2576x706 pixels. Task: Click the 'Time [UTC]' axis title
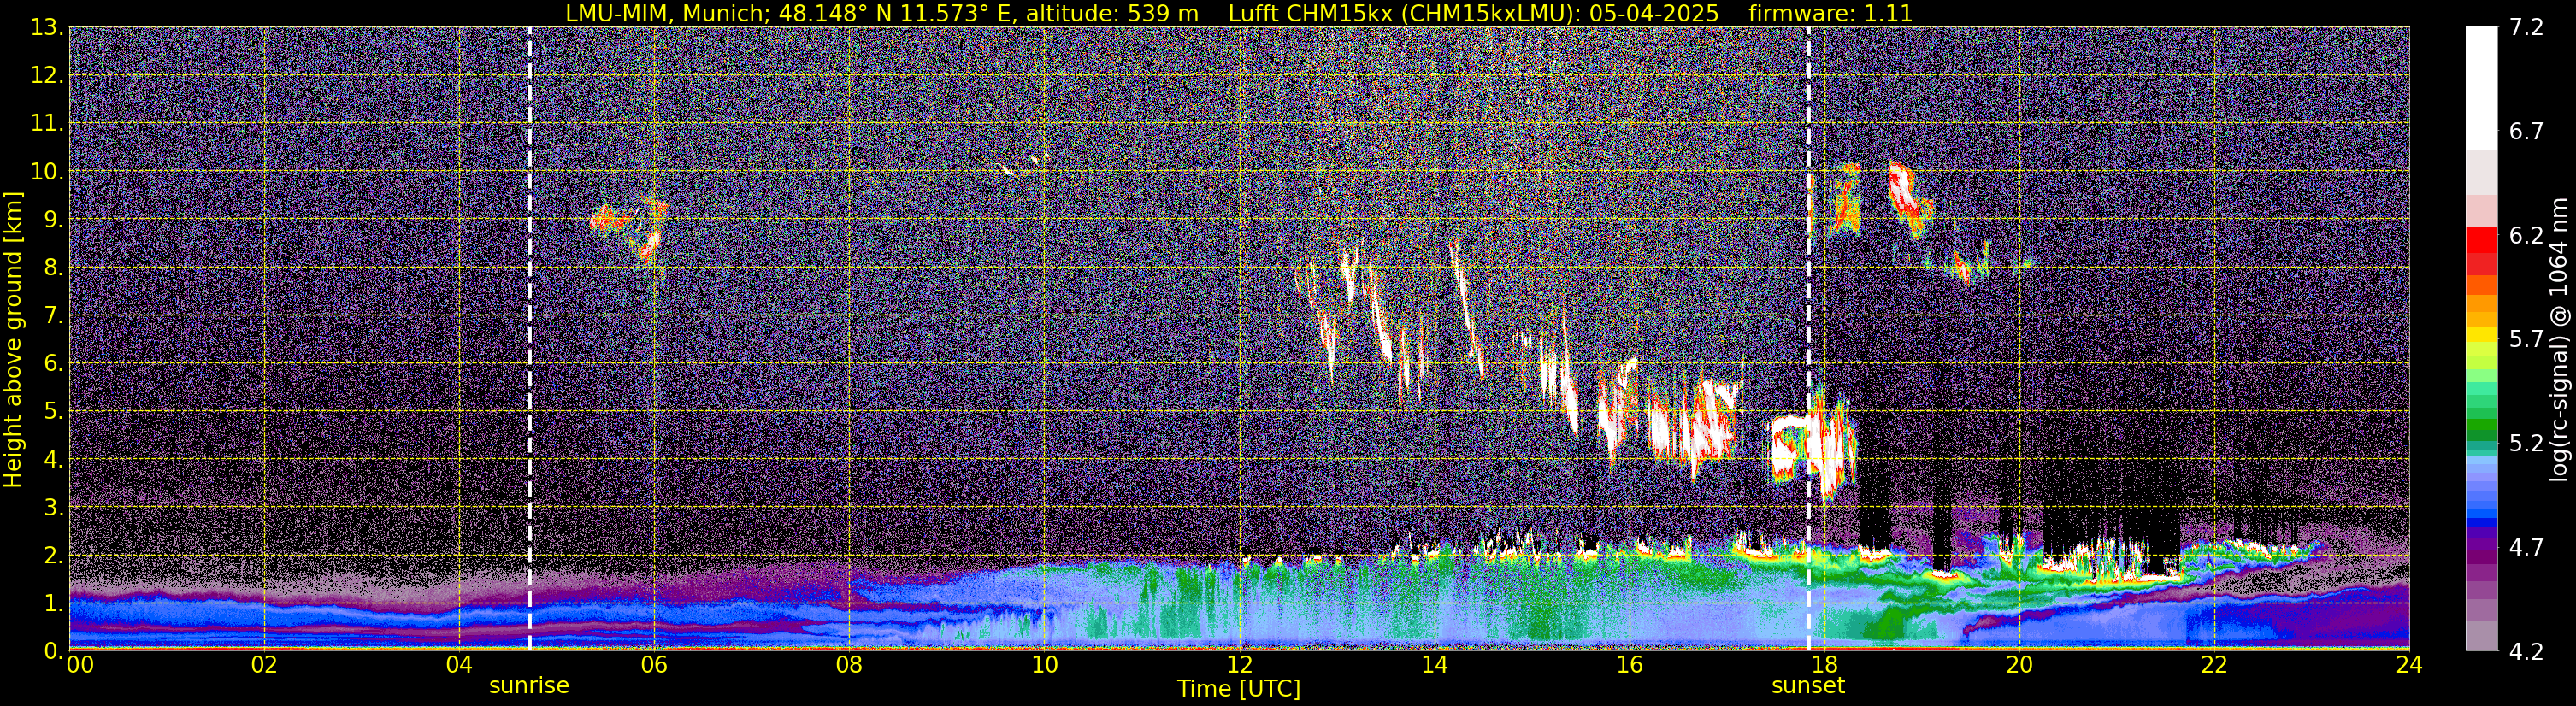(x=1239, y=689)
